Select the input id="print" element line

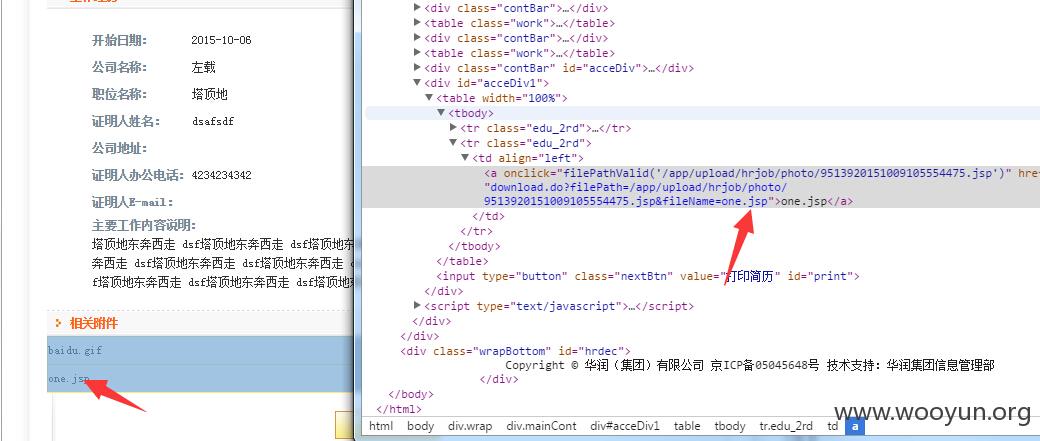coord(647,276)
